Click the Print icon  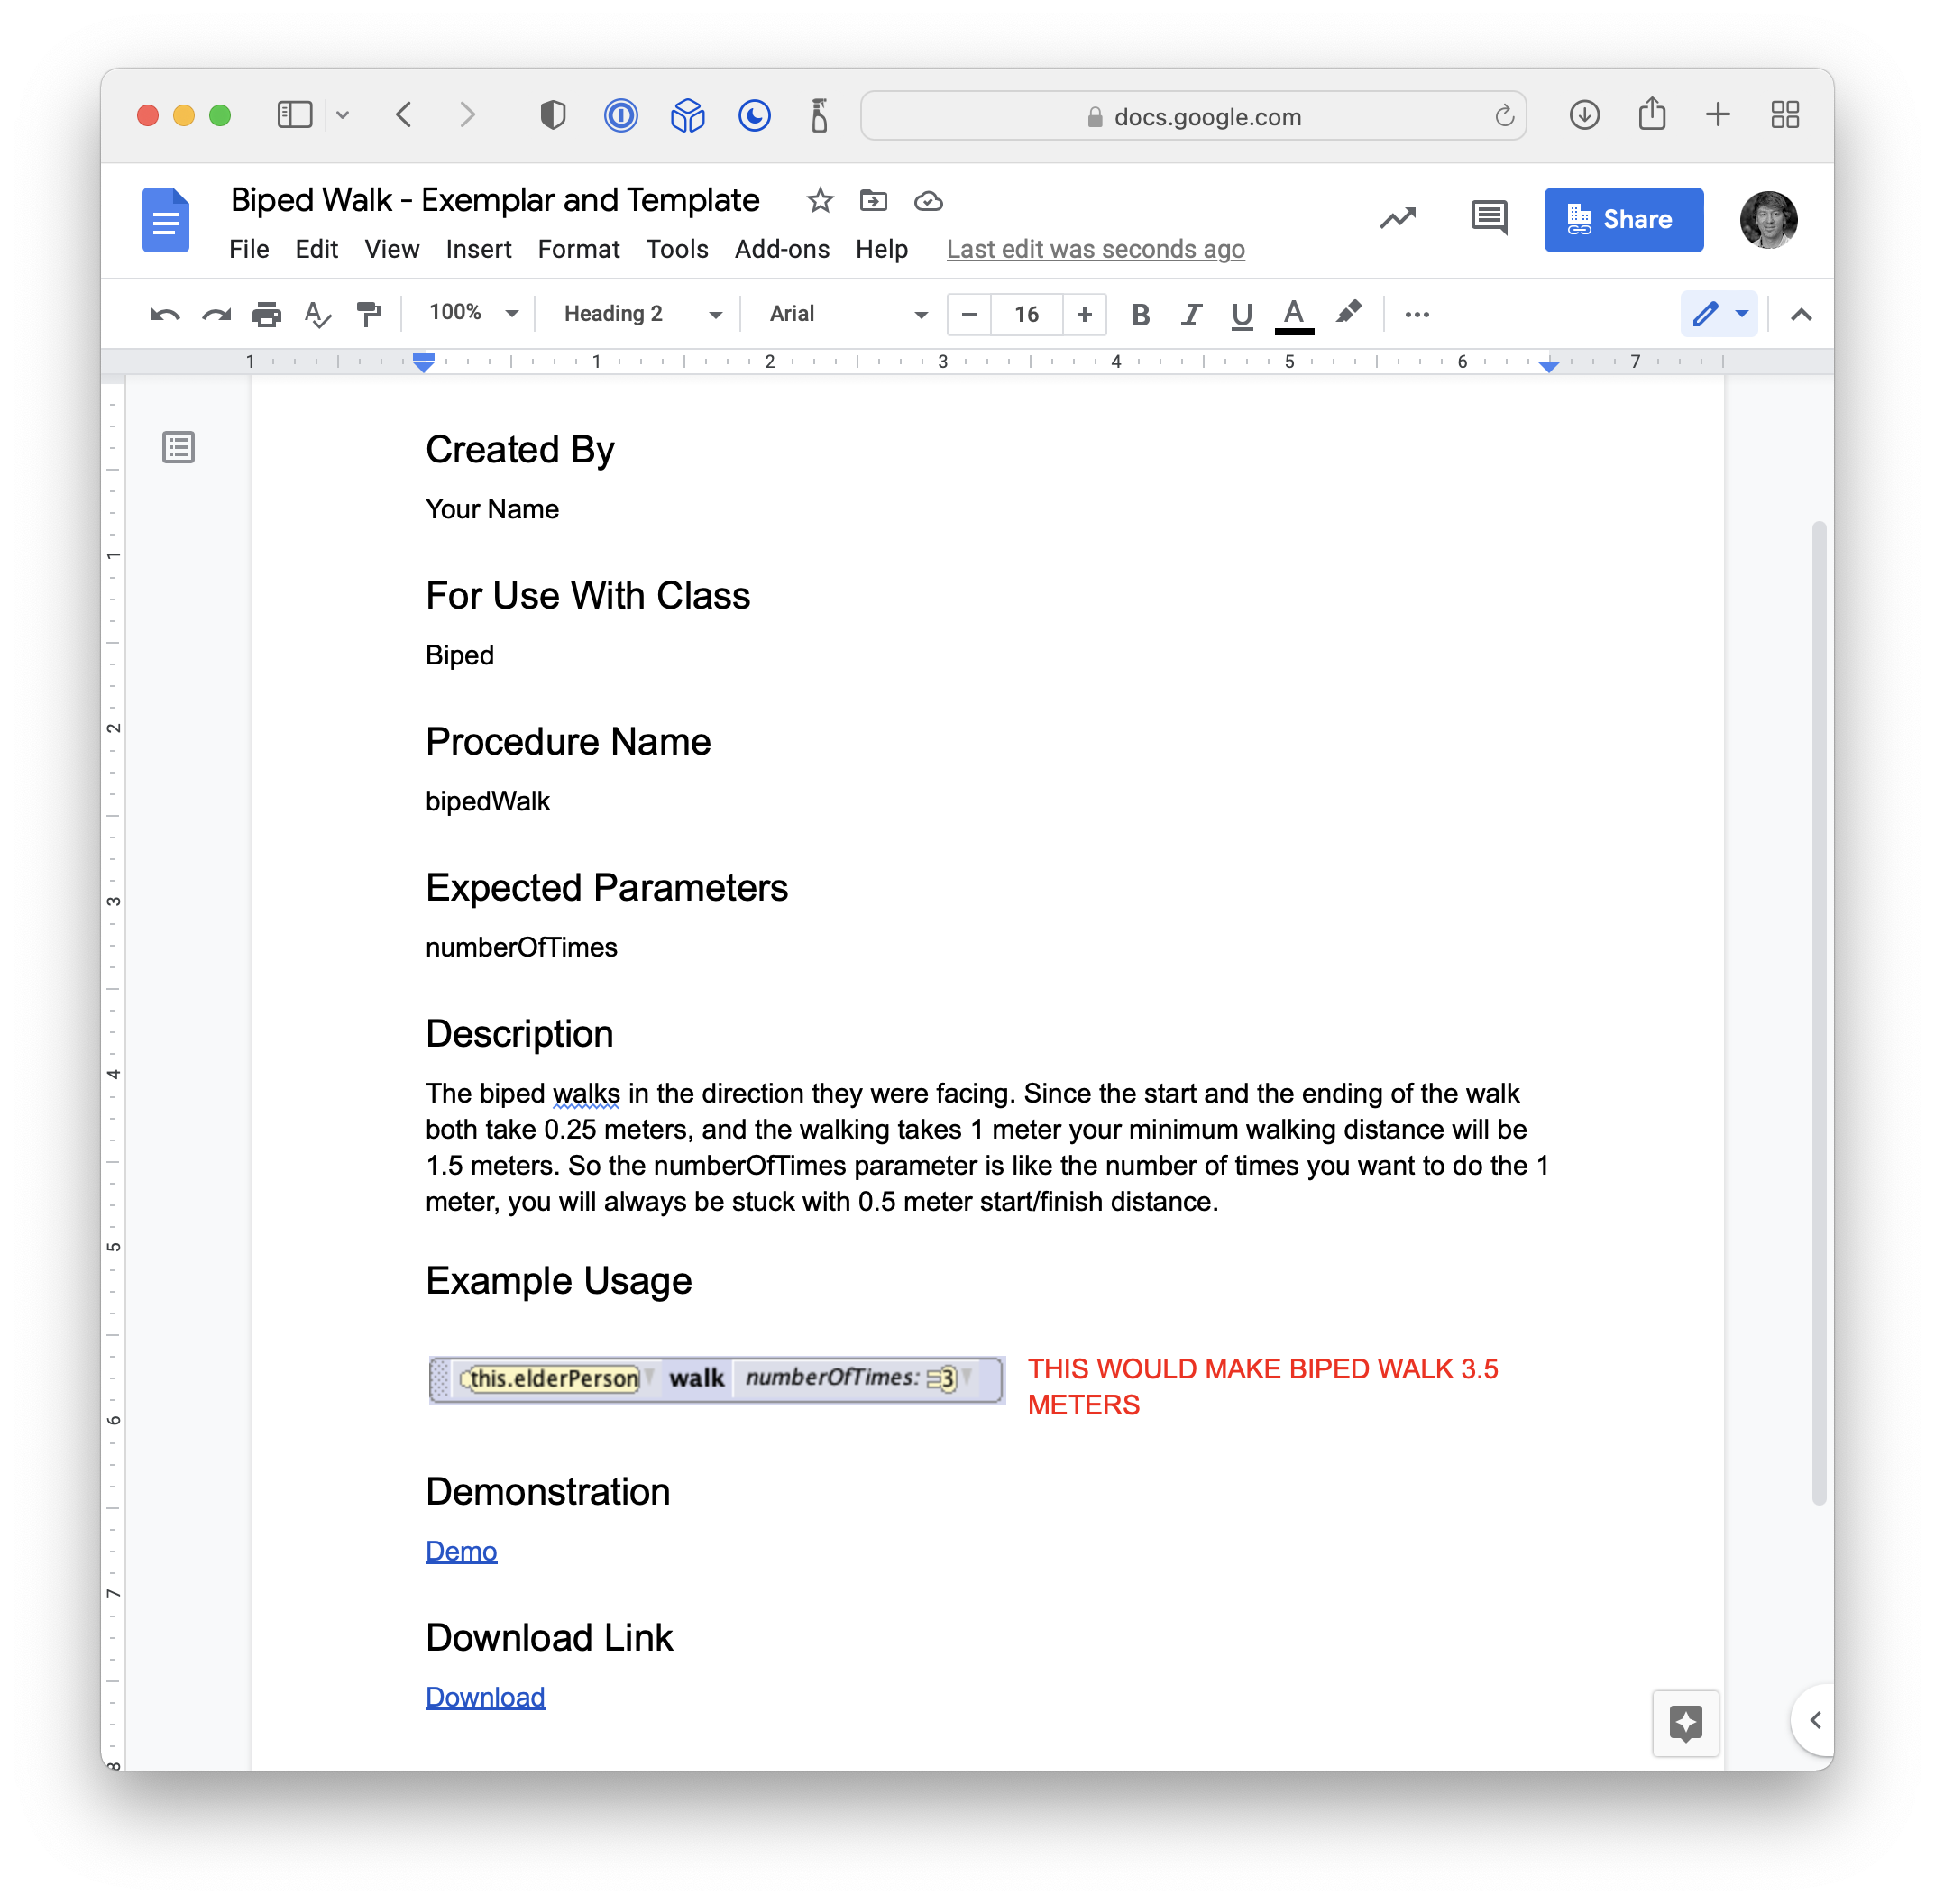click(266, 315)
